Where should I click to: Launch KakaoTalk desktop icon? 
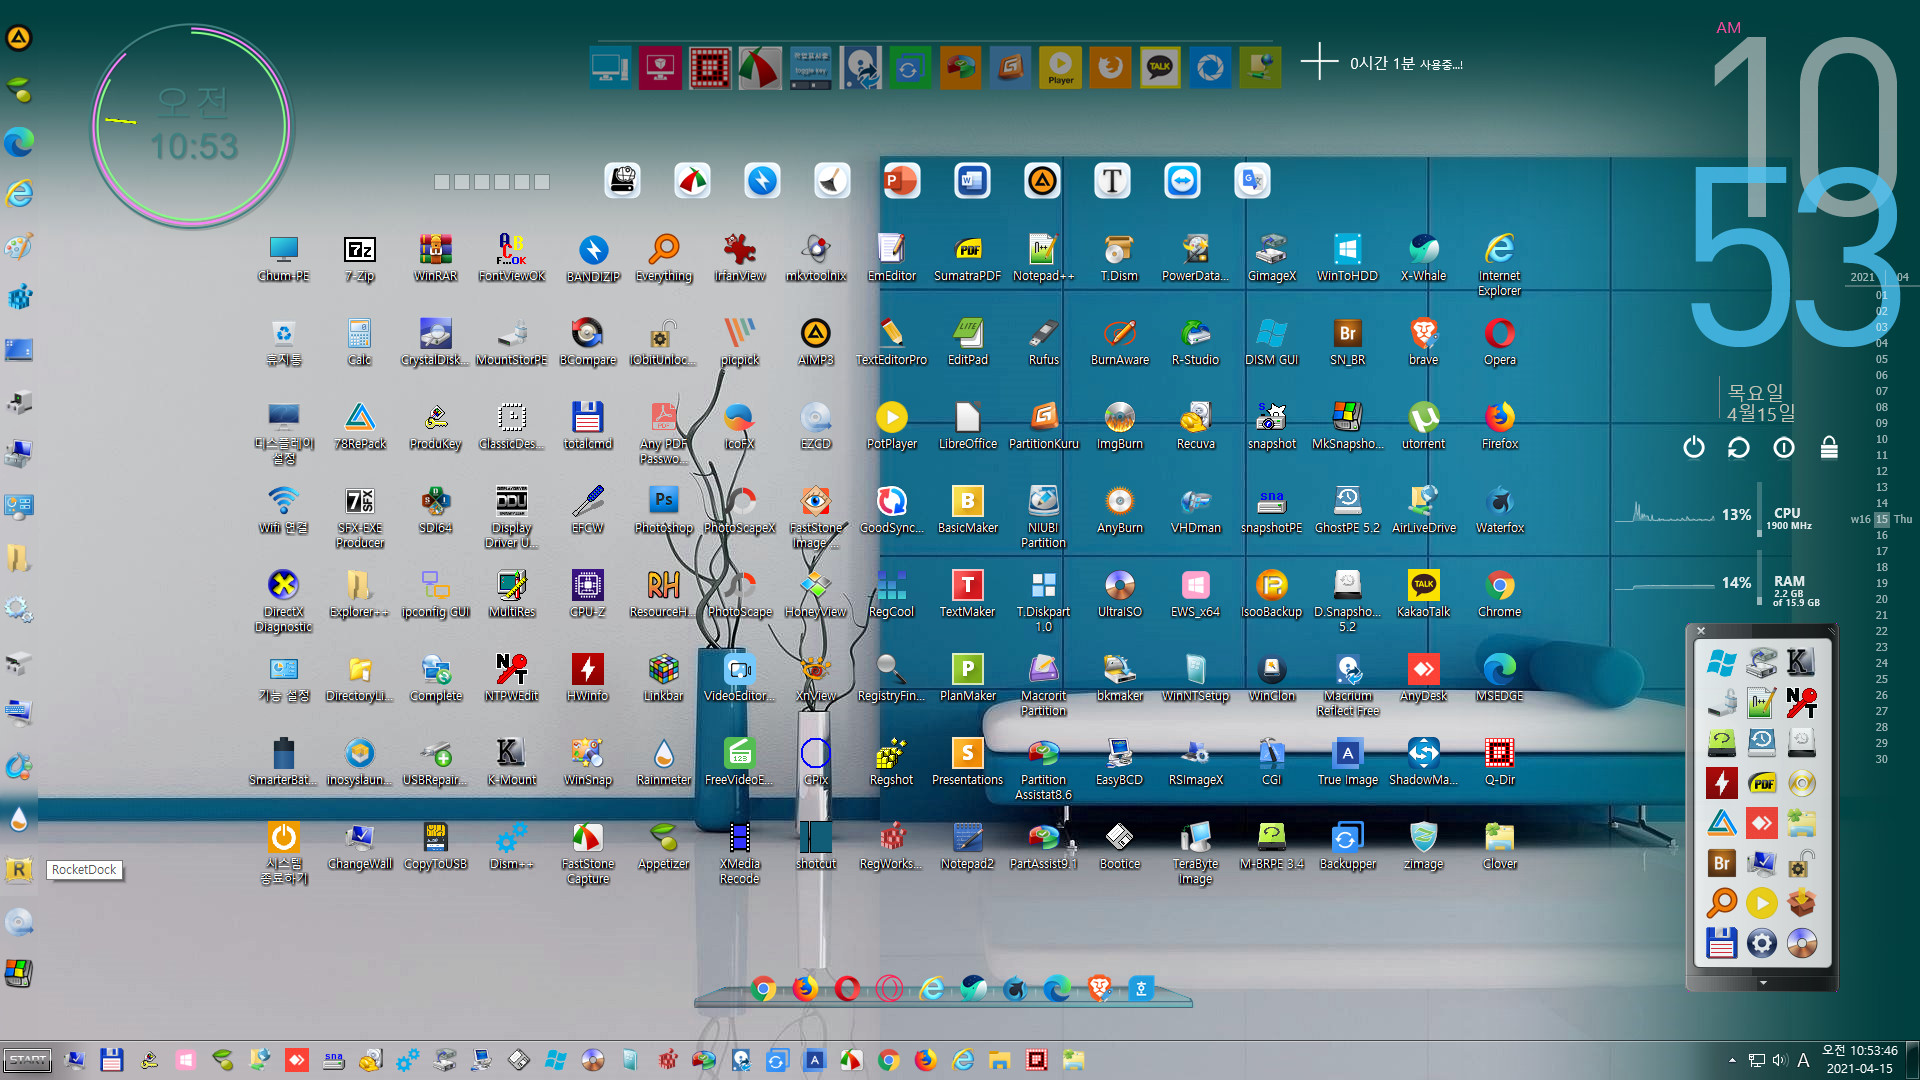1423,593
